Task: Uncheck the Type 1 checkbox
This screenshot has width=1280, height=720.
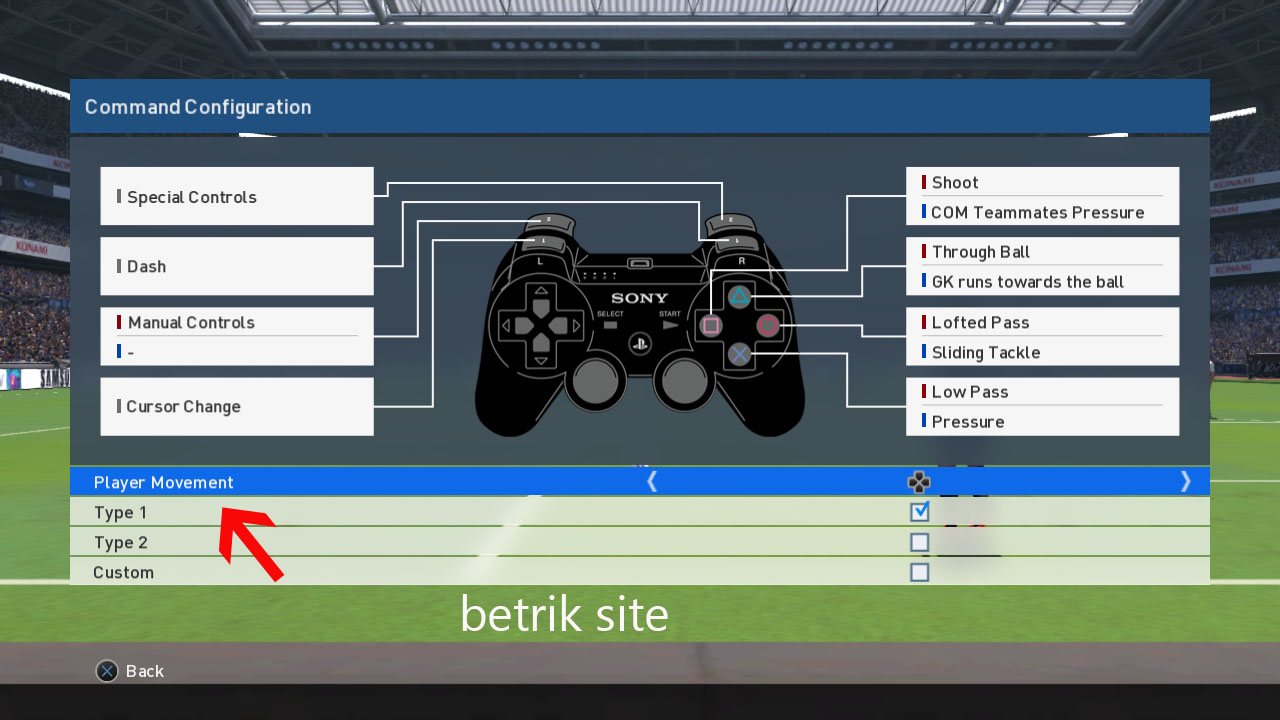Action: 918,512
